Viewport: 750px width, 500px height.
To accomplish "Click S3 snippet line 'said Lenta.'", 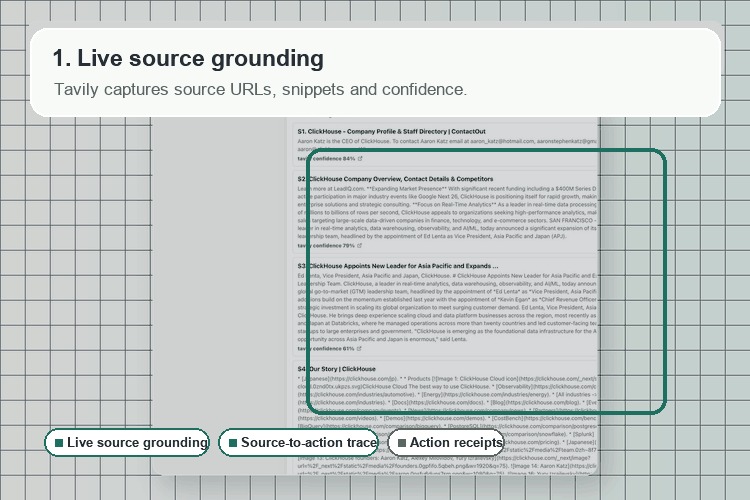I will pyautogui.click(x=452, y=339).
